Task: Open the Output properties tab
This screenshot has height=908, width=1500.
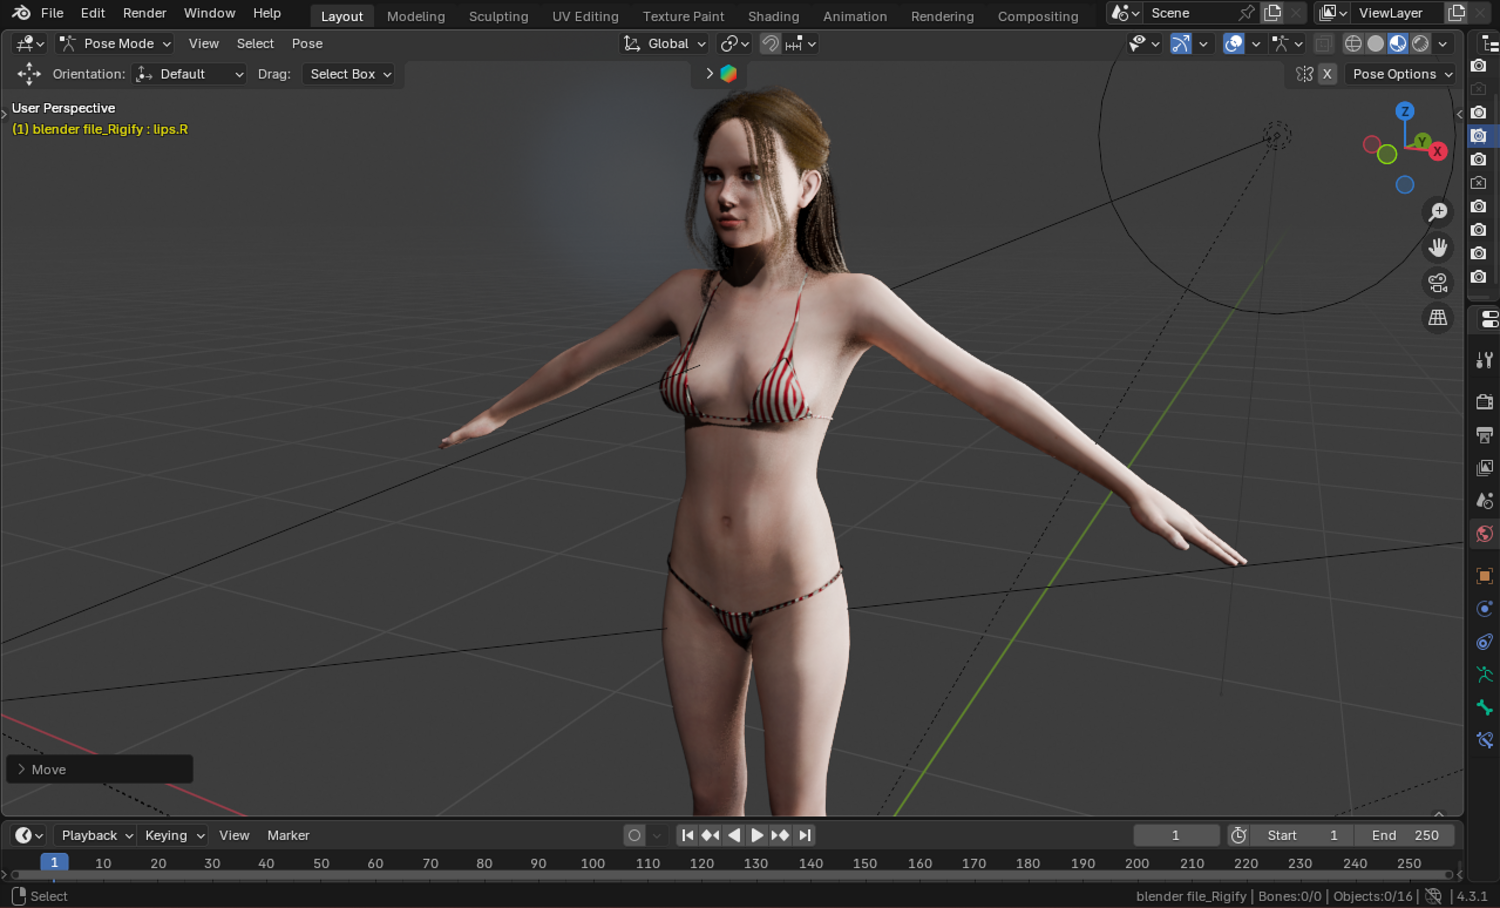Action: (1485, 435)
